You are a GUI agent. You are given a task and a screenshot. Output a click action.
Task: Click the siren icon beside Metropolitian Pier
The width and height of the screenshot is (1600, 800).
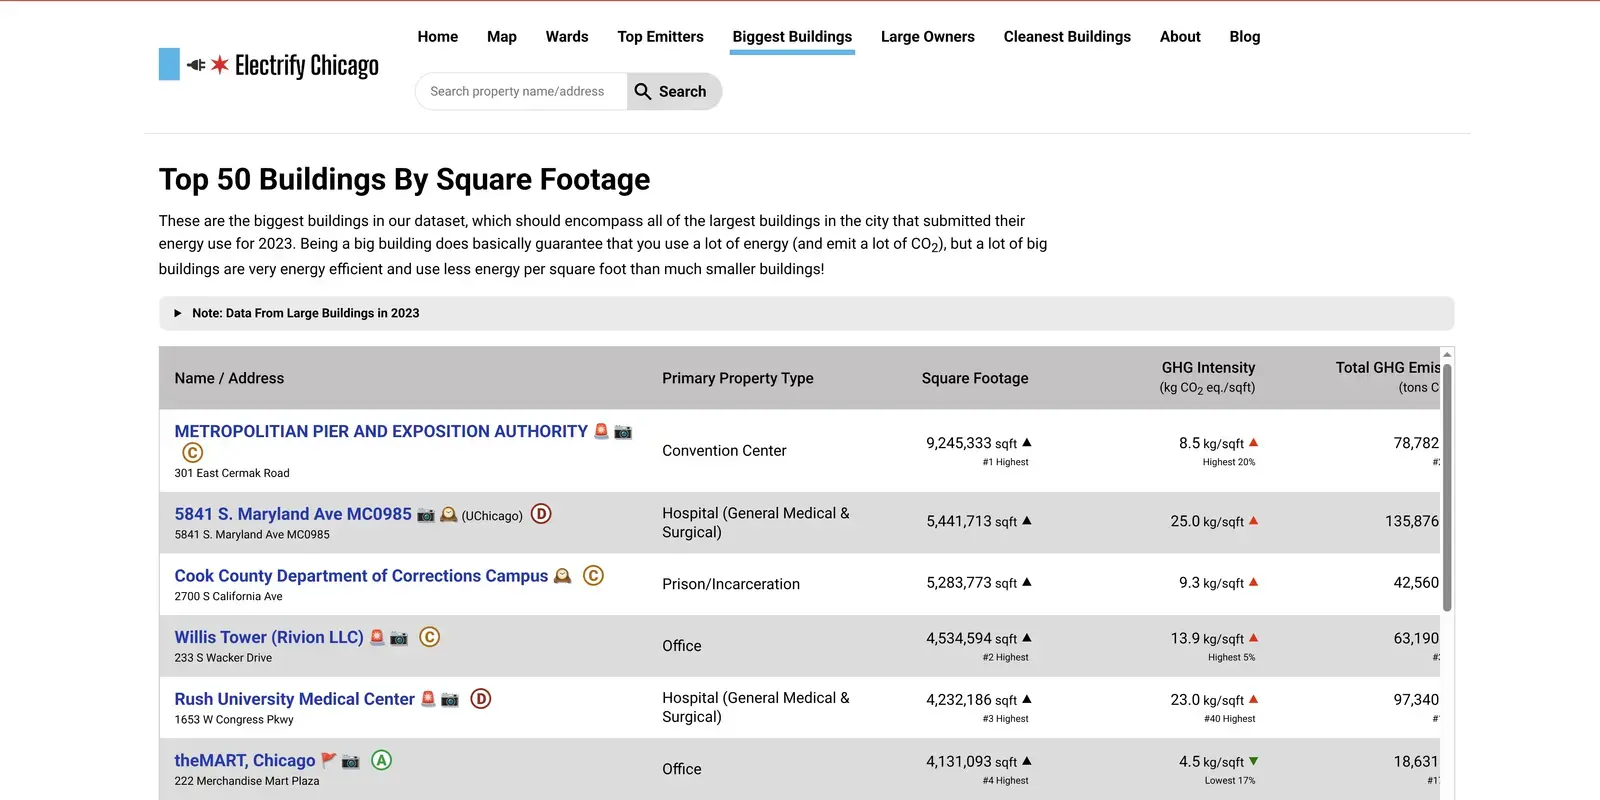[x=601, y=431]
